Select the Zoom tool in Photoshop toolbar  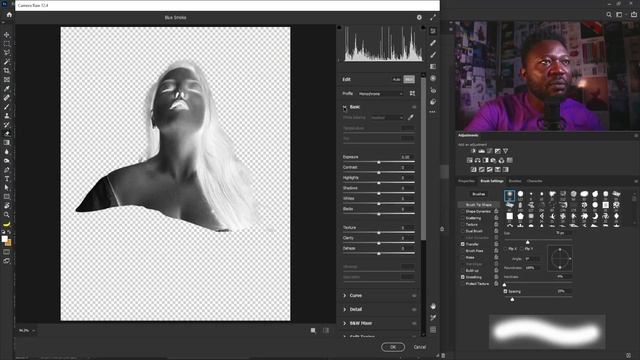[x=7, y=215]
